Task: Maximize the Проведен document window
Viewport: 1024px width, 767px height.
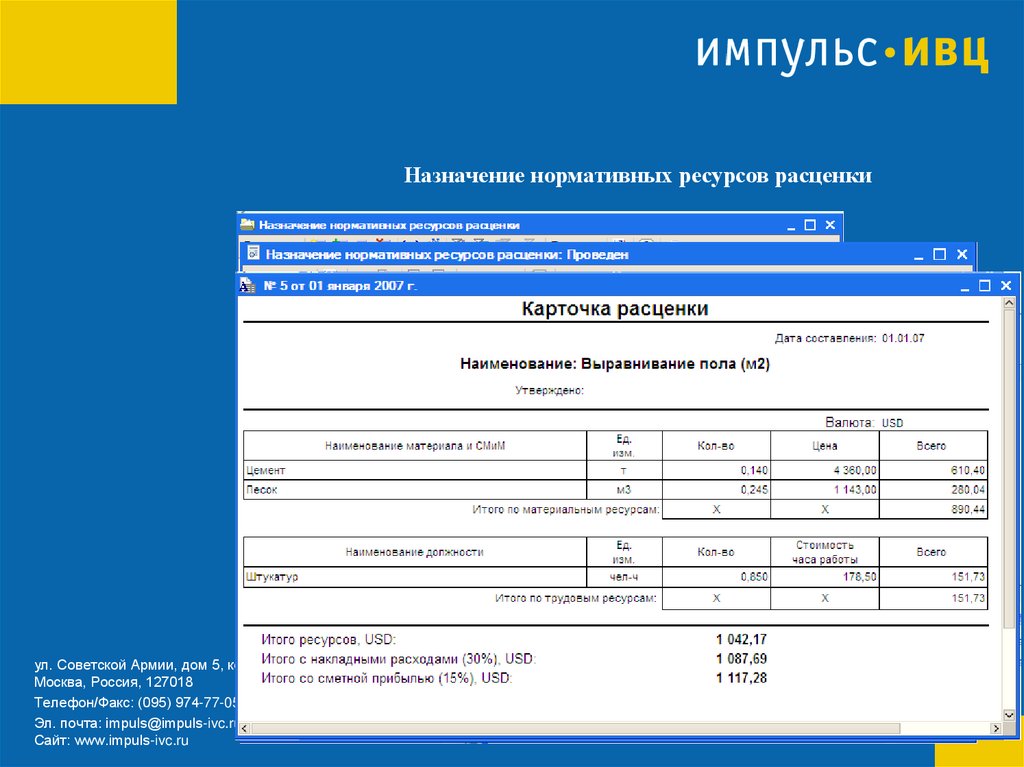Action: (x=939, y=254)
